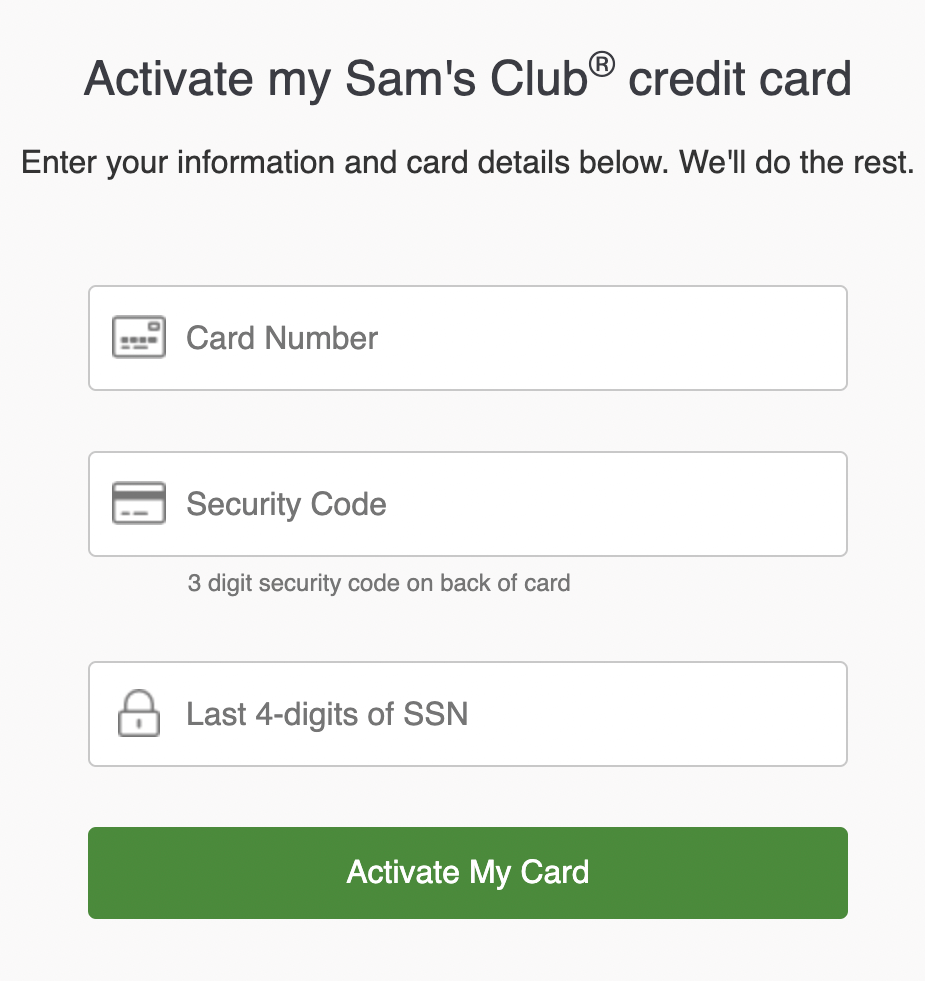Click the padlock icon beside SSN
The image size is (925, 981).
138,713
